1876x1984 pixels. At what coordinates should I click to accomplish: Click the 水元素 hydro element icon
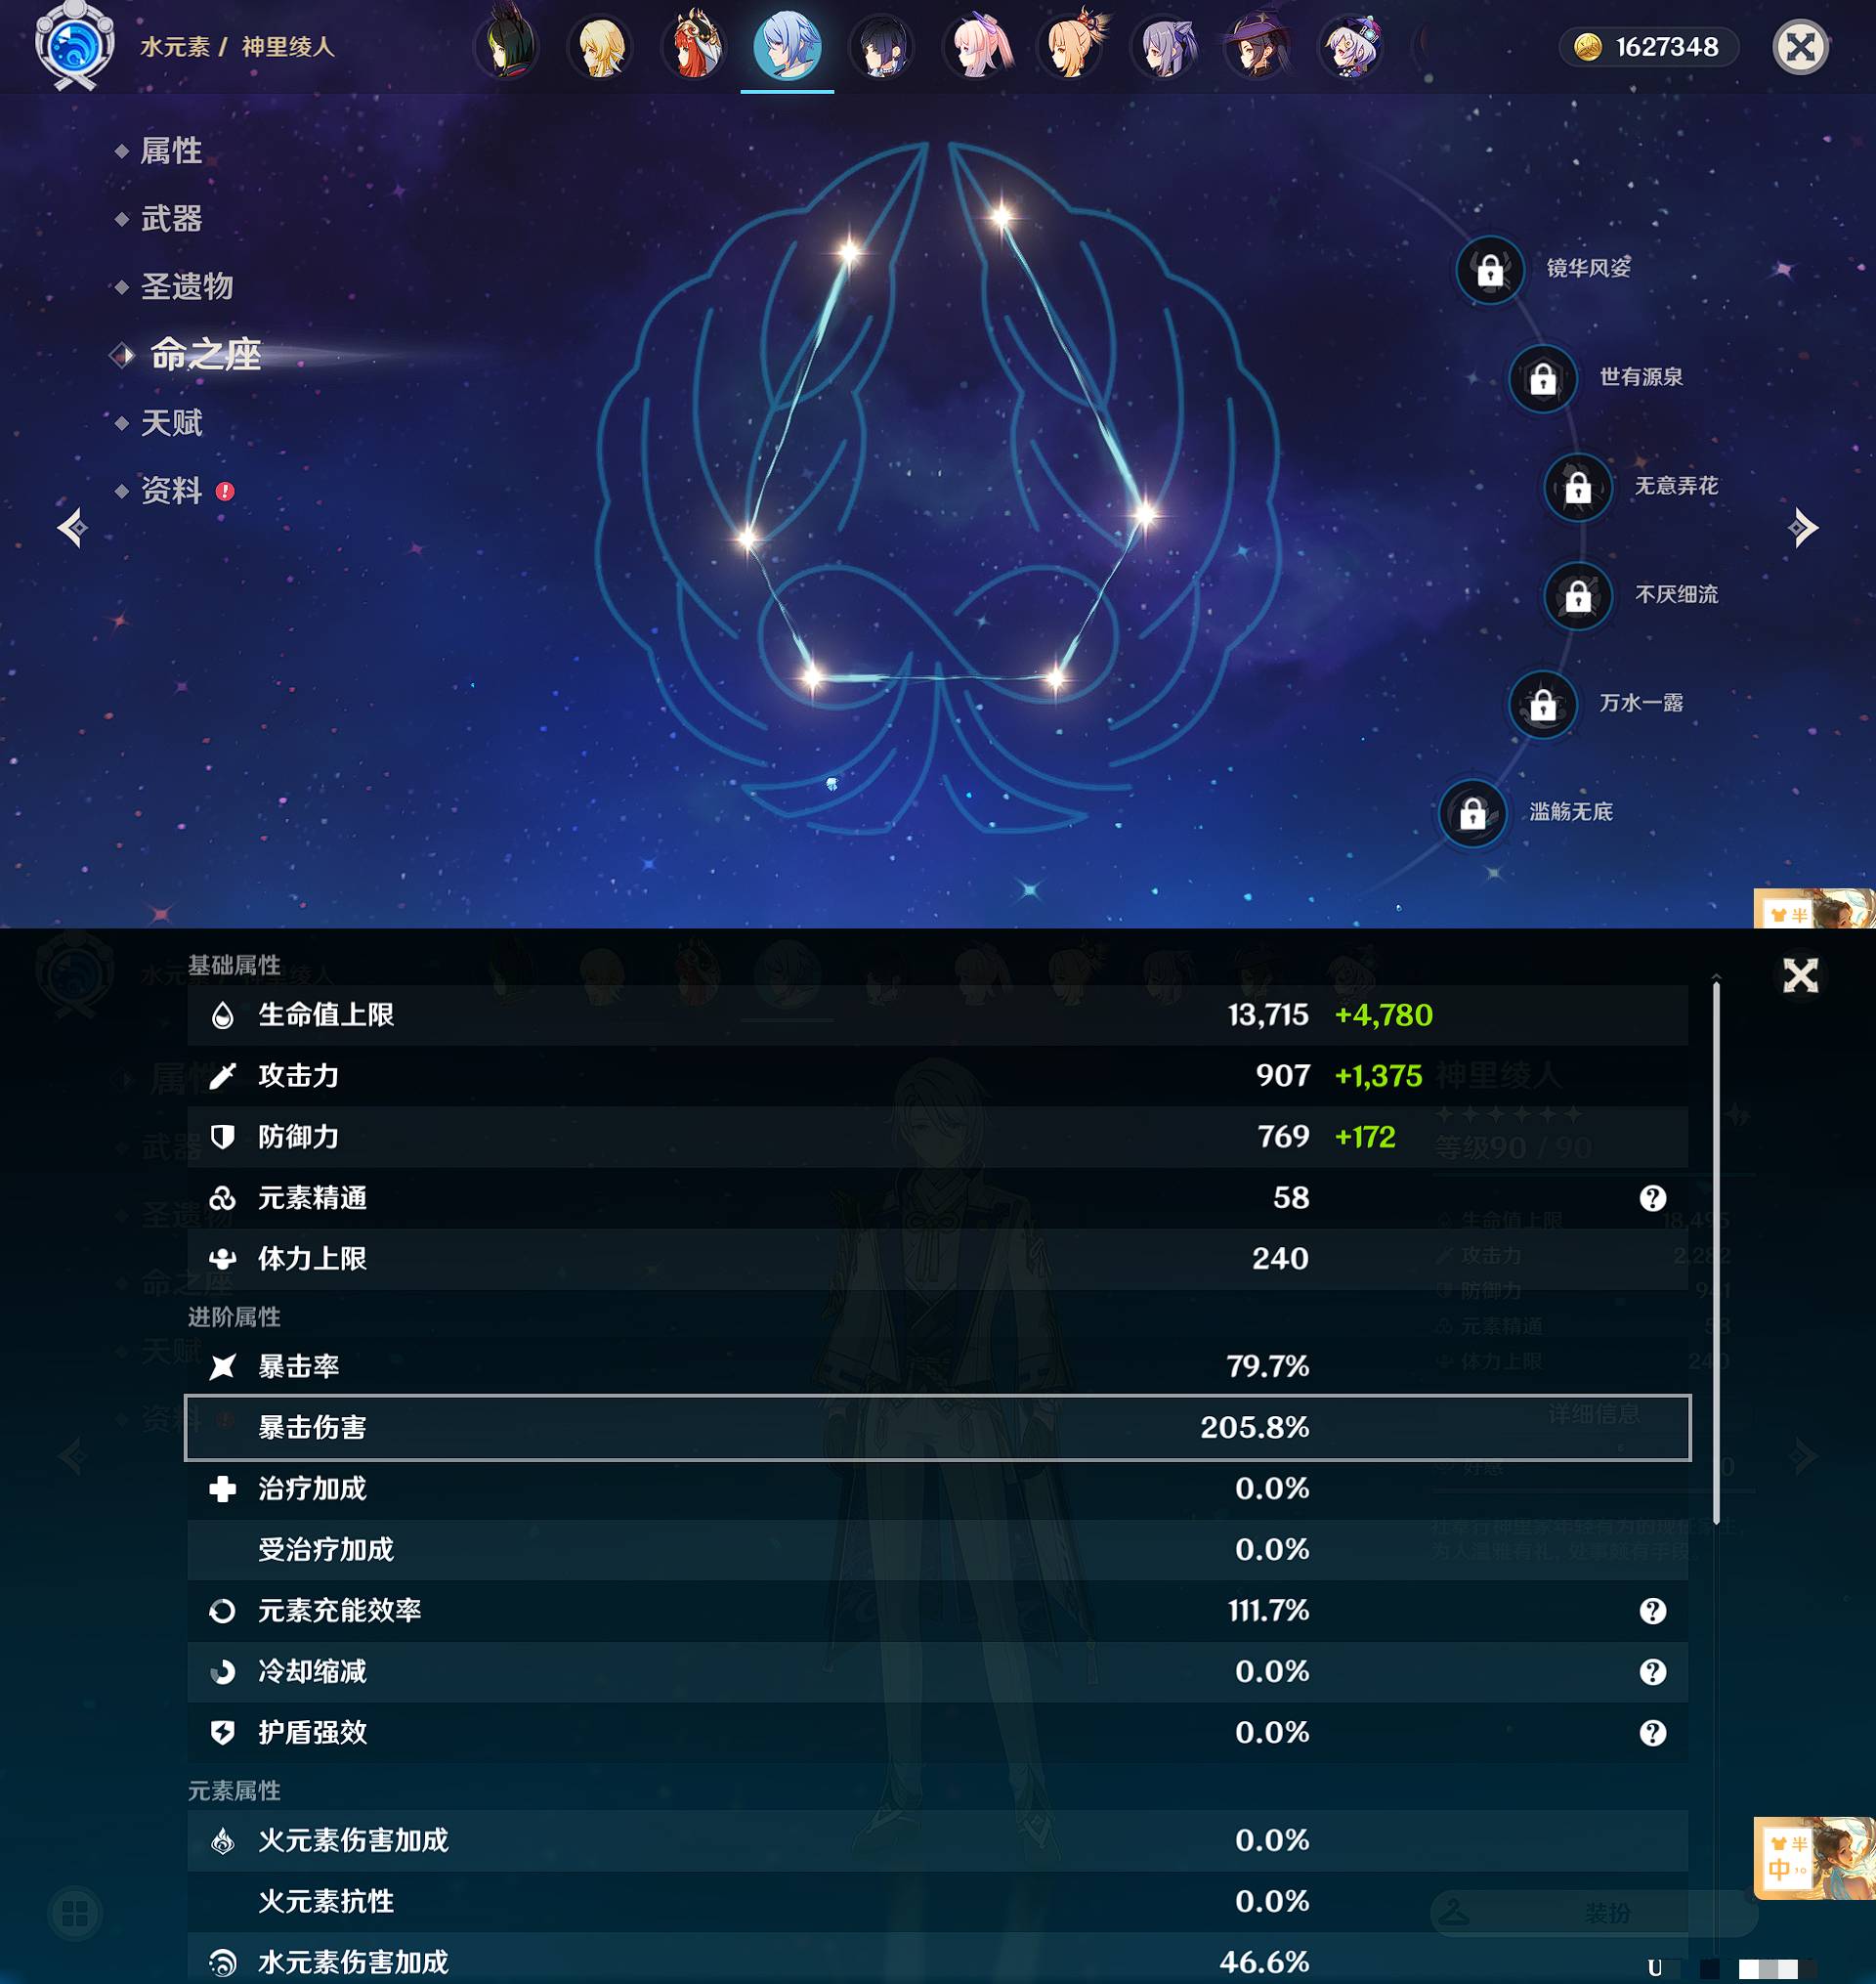[x=72, y=48]
